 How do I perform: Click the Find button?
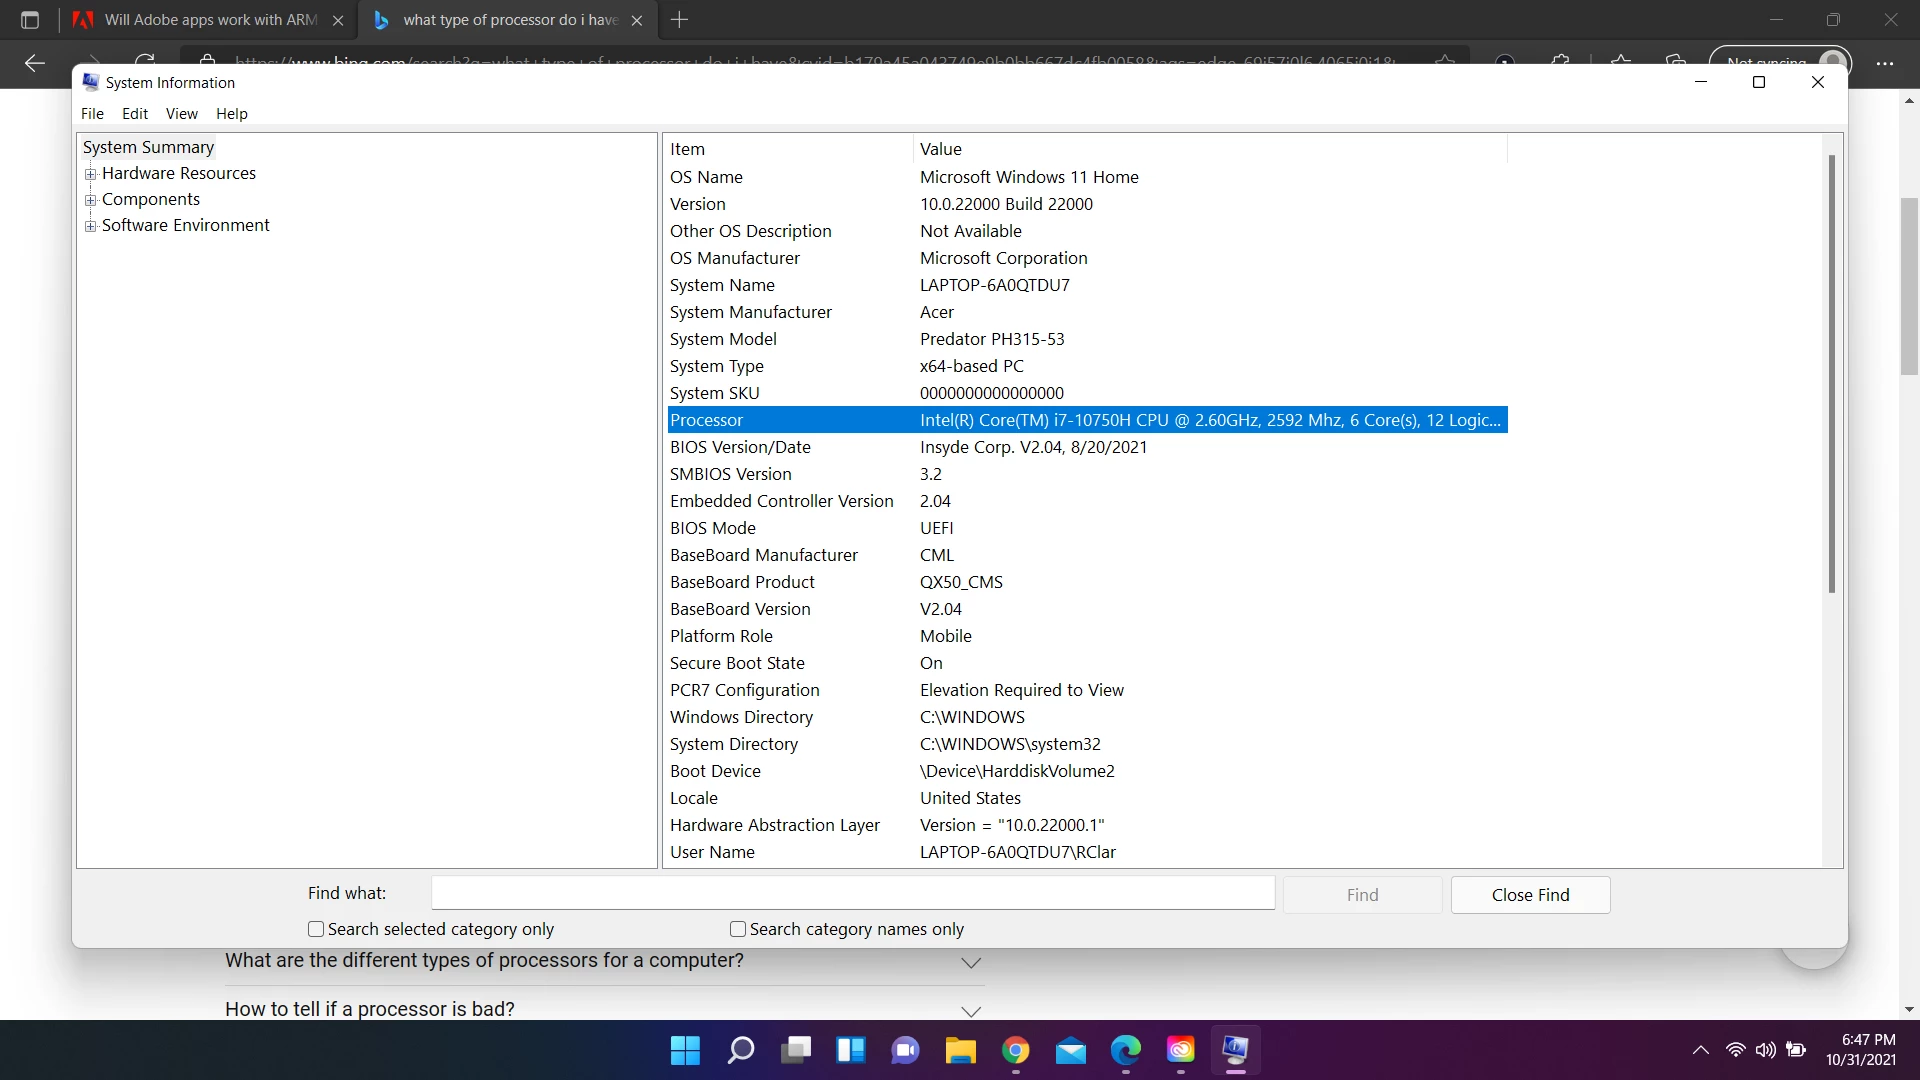pos(1362,895)
